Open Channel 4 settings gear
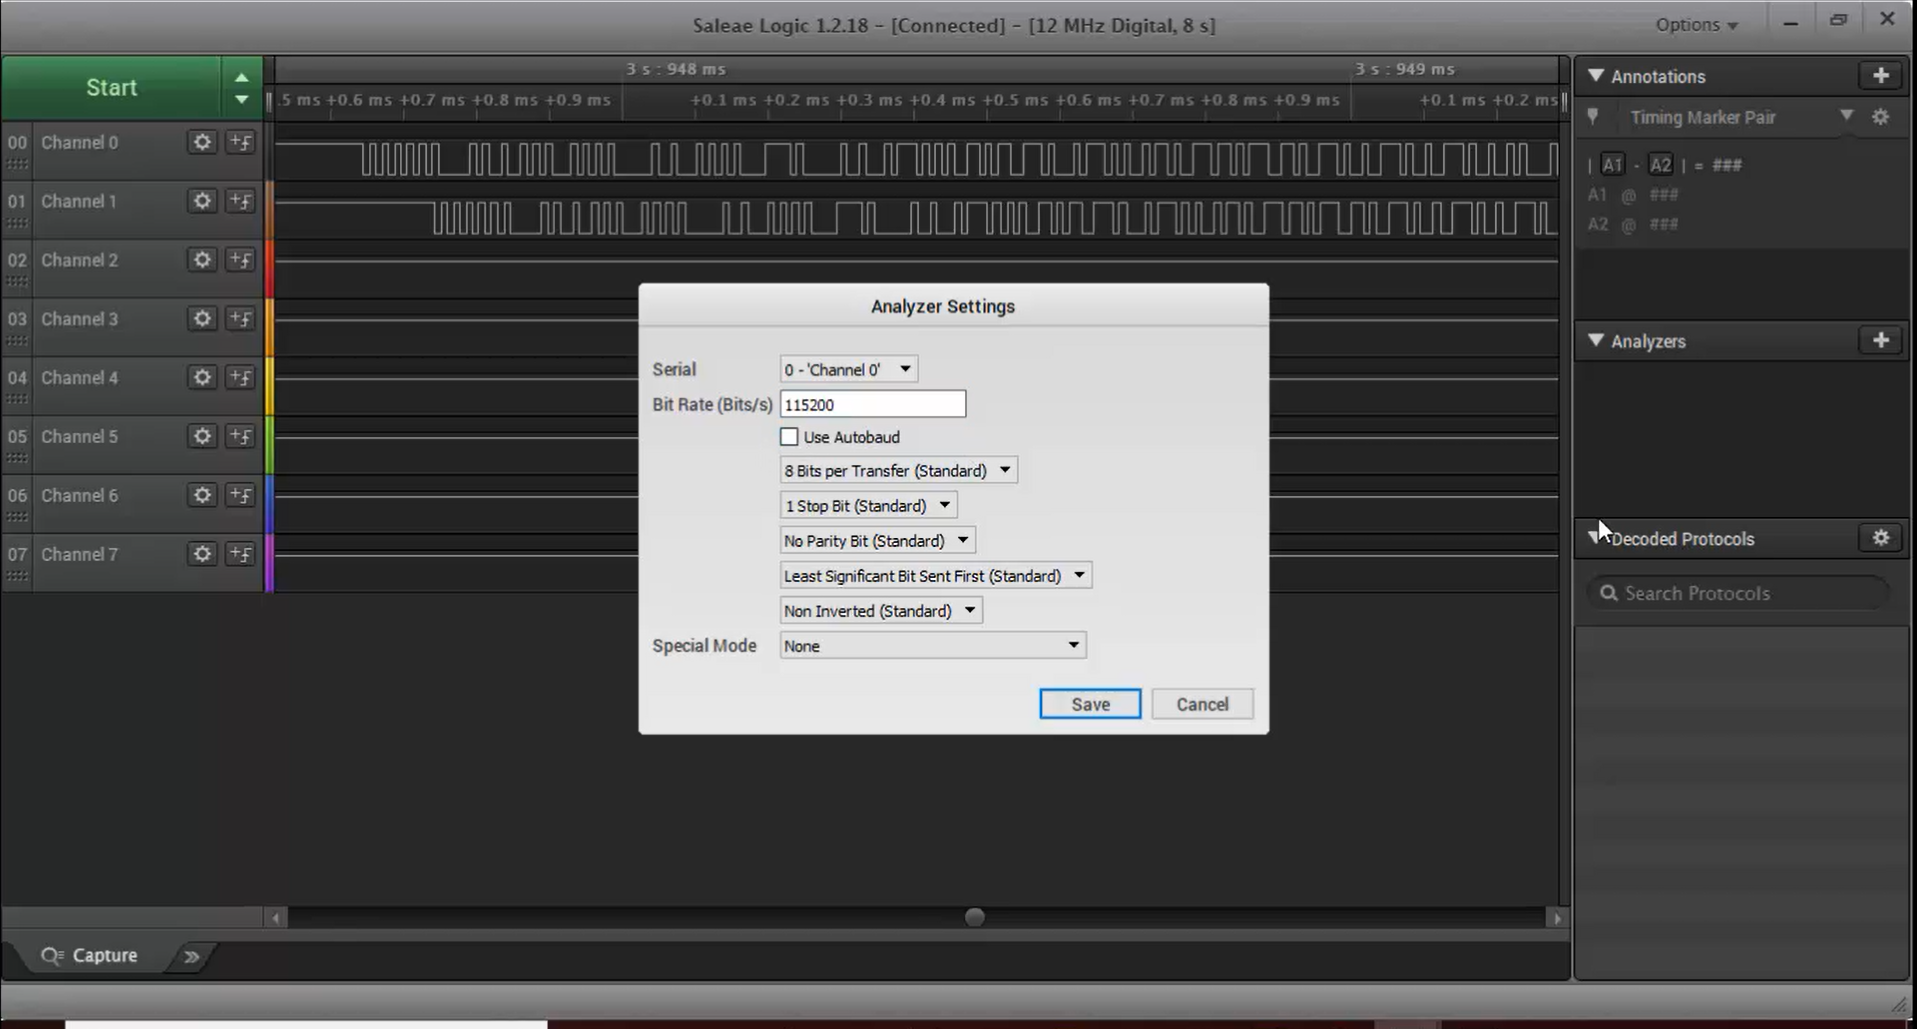The height and width of the screenshot is (1029, 1917). click(202, 377)
